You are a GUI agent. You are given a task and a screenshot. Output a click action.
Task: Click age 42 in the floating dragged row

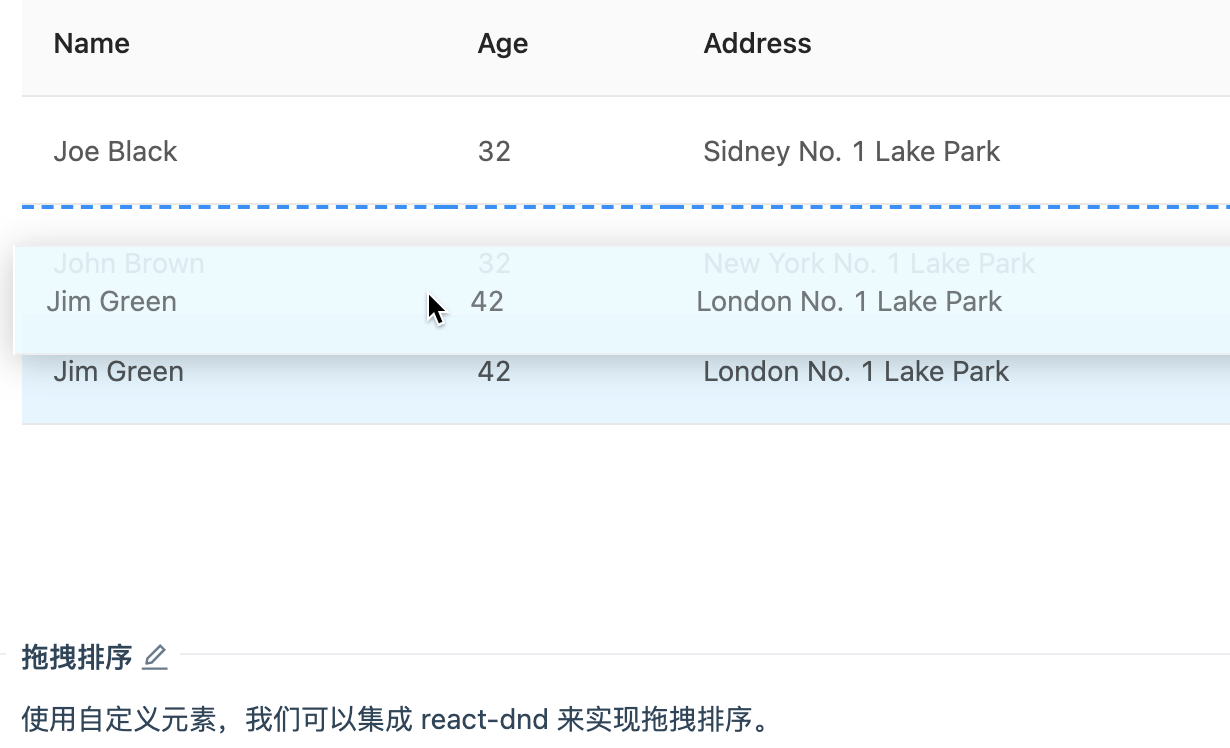487,302
